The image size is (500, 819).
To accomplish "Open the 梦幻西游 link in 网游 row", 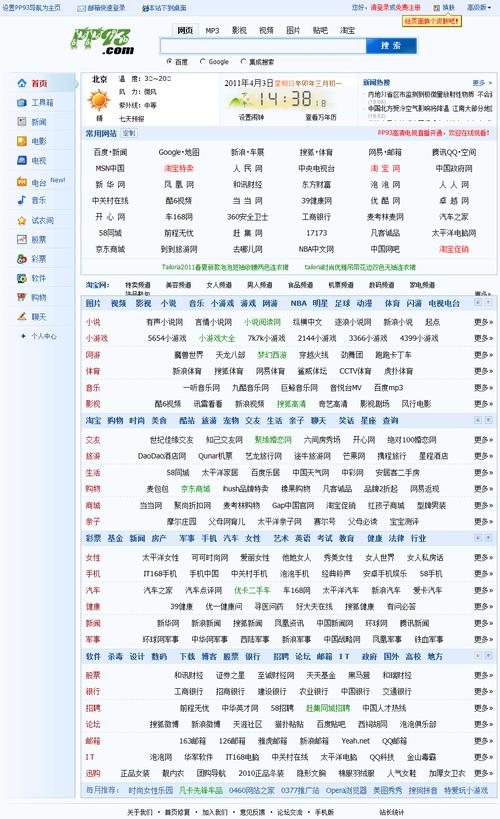I will click(x=272, y=355).
